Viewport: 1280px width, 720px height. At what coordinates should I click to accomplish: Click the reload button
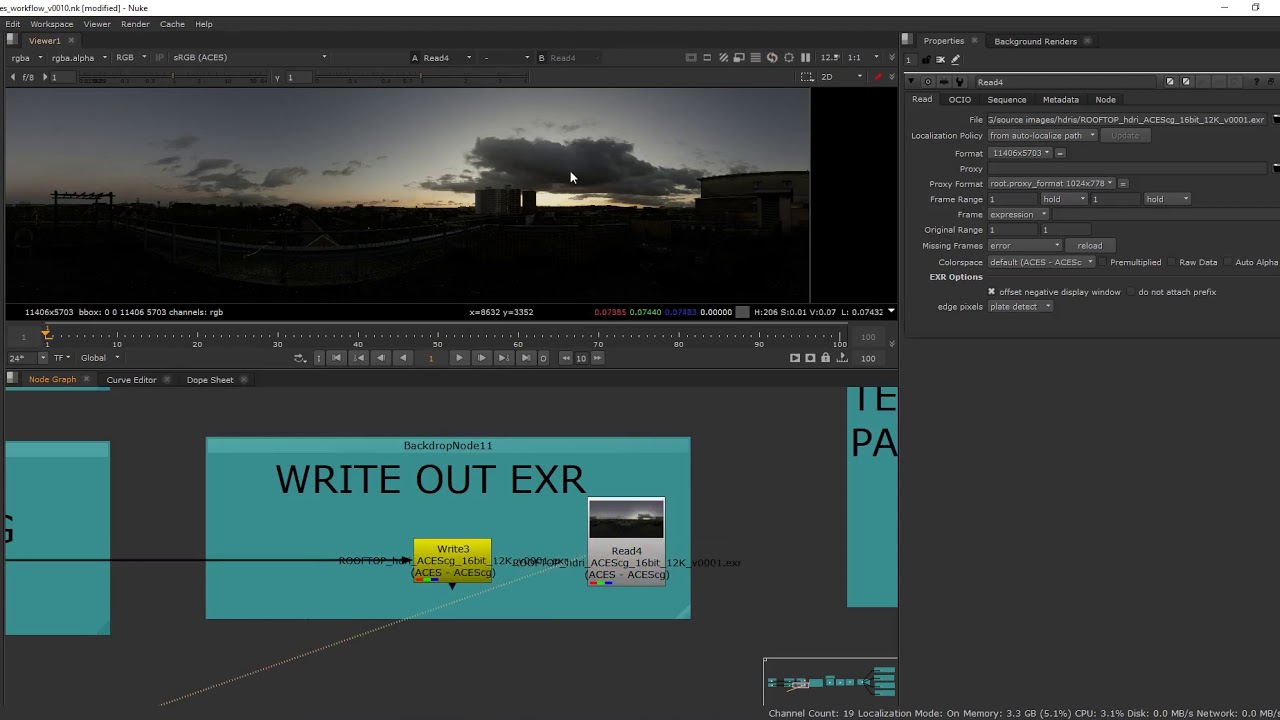[1090, 246]
